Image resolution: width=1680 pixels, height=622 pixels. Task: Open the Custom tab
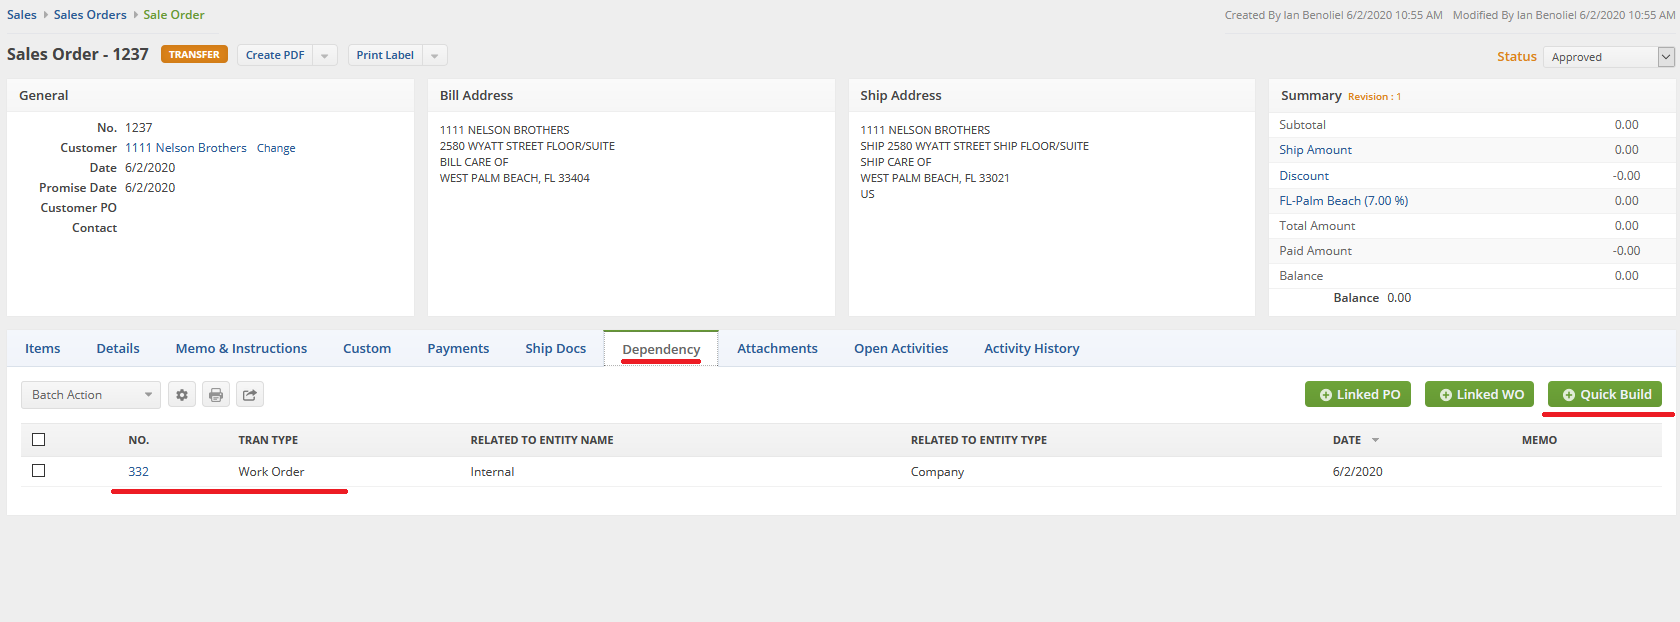tap(367, 349)
